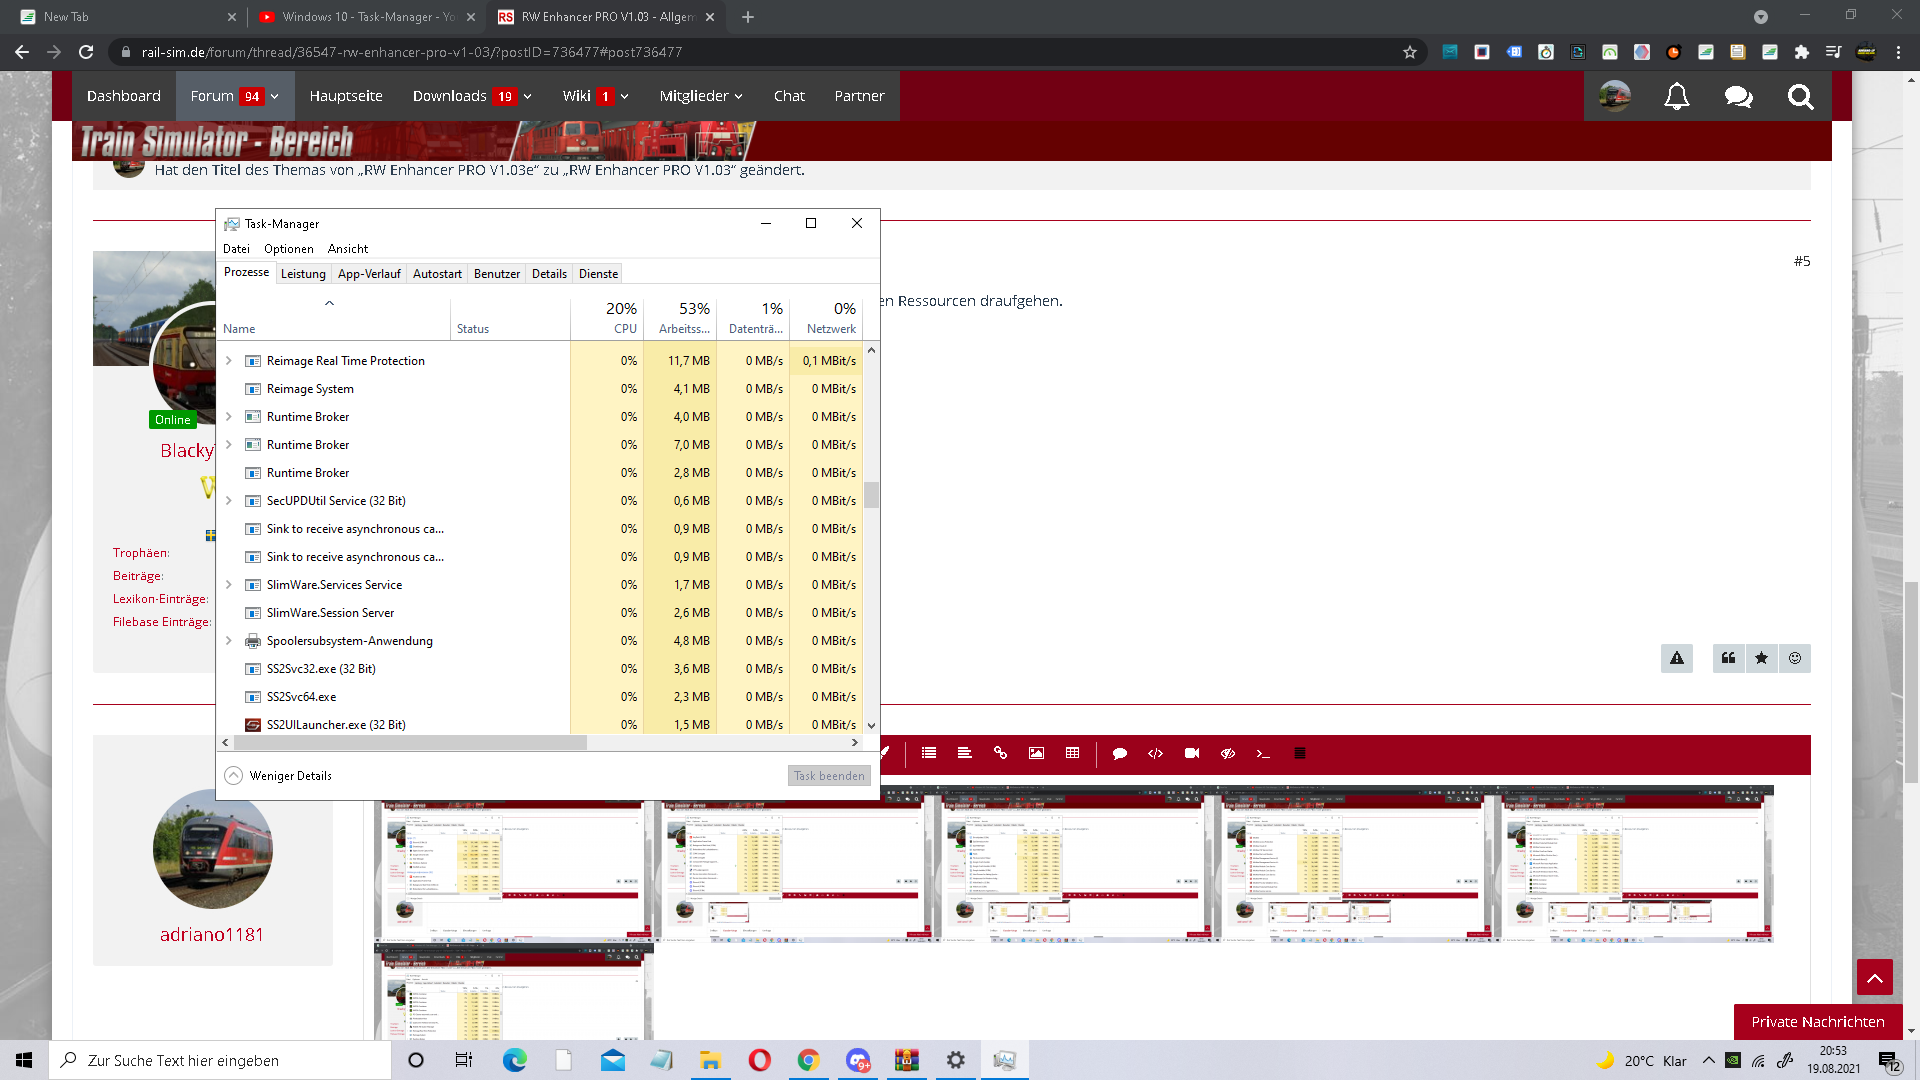Click the Private Nachrichten button
Screen dimensions: 1920x1080
pos(1817,1022)
